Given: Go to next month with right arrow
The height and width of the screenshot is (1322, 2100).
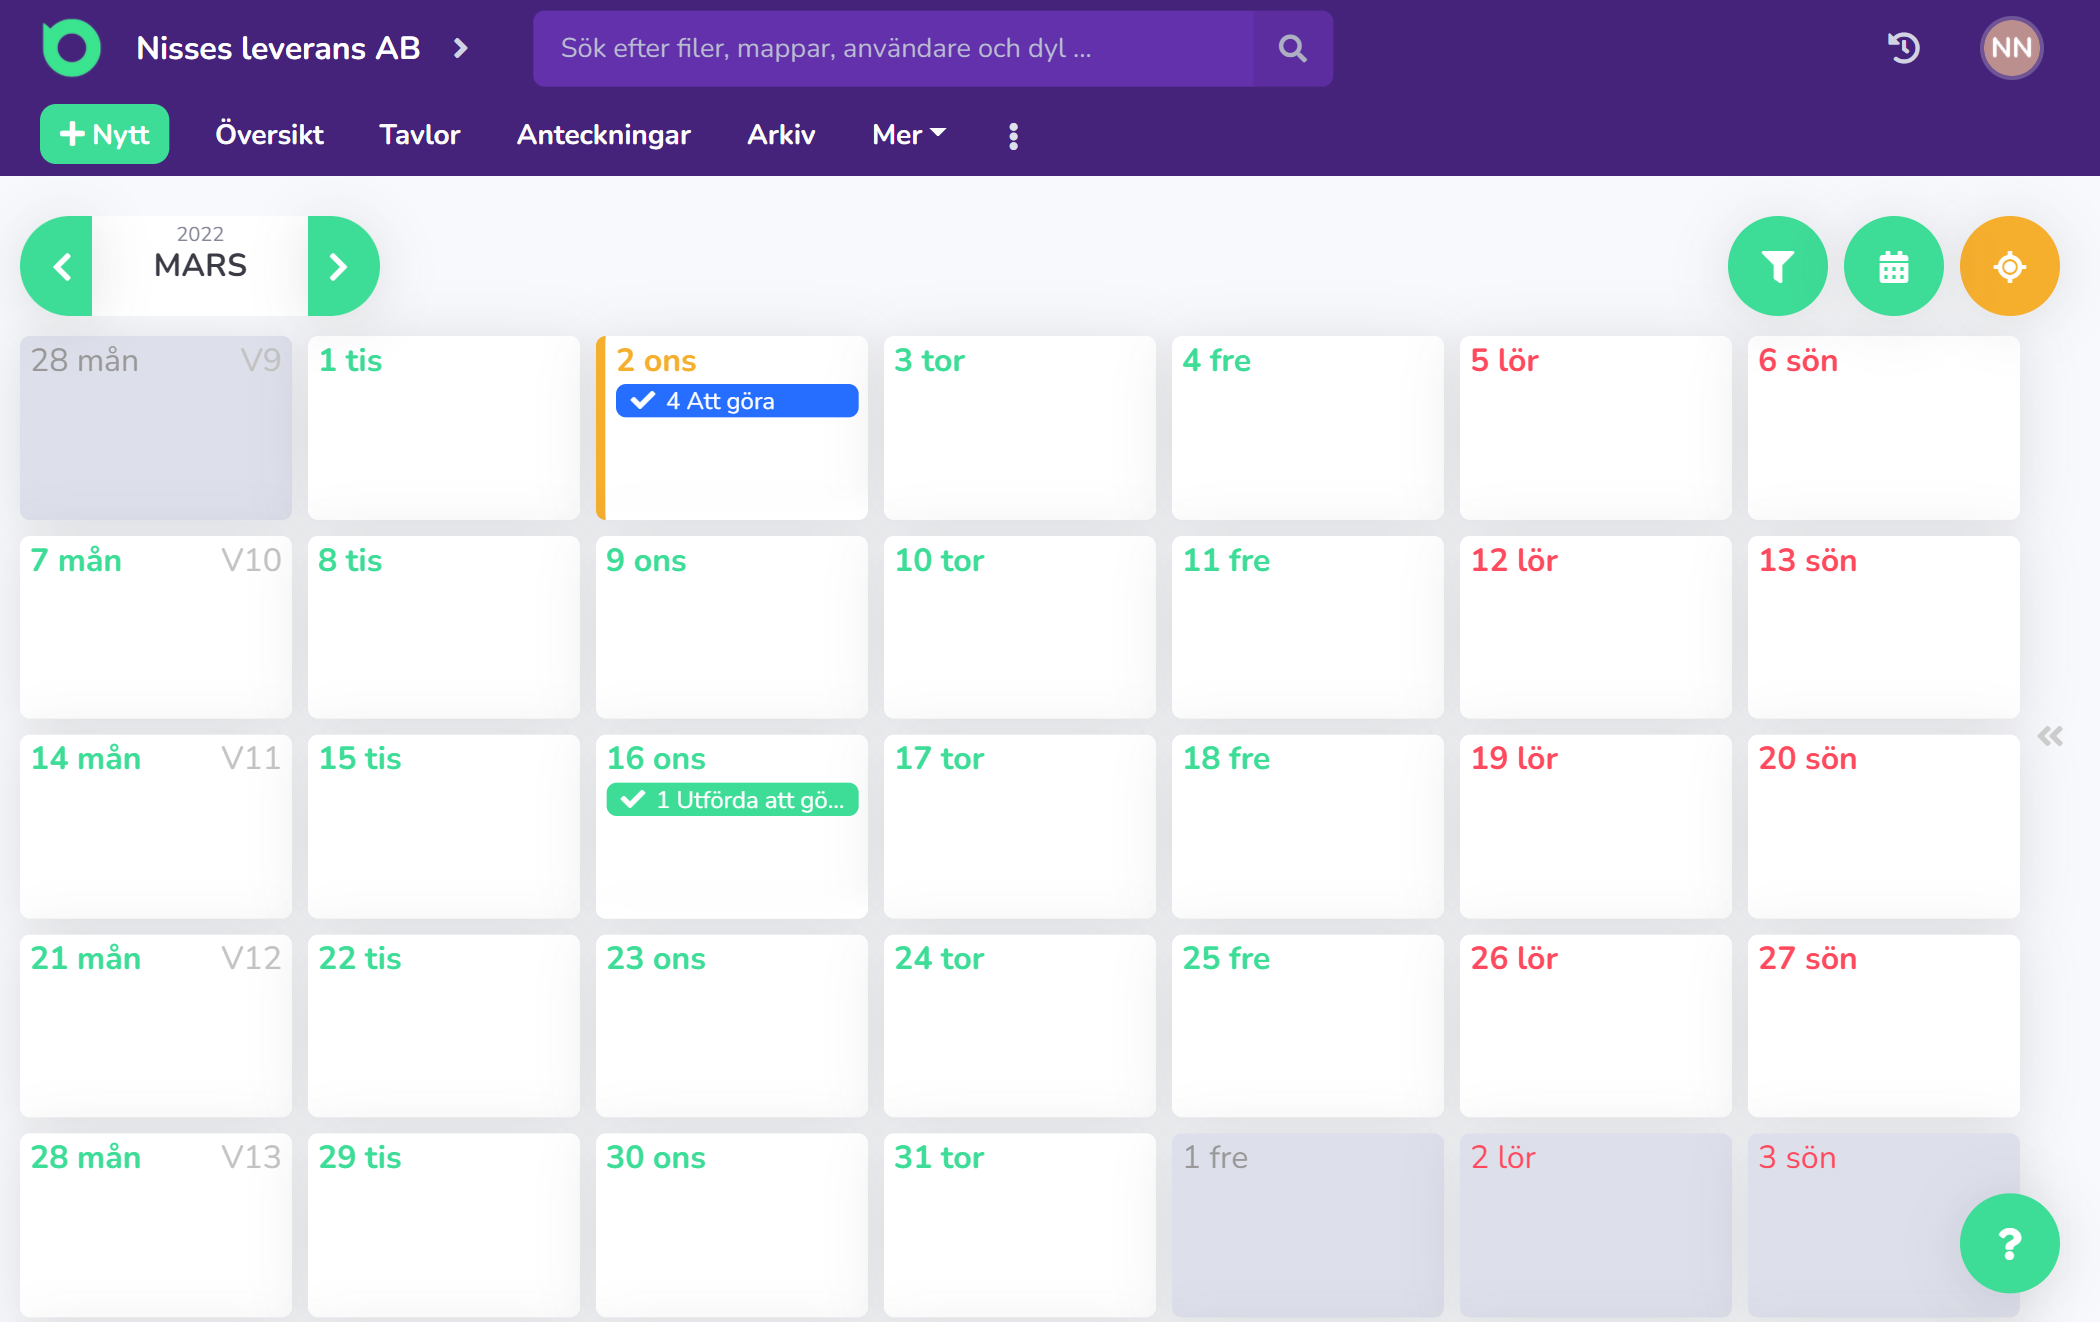Looking at the screenshot, I should pyautogui.click(x=343, y=266).
